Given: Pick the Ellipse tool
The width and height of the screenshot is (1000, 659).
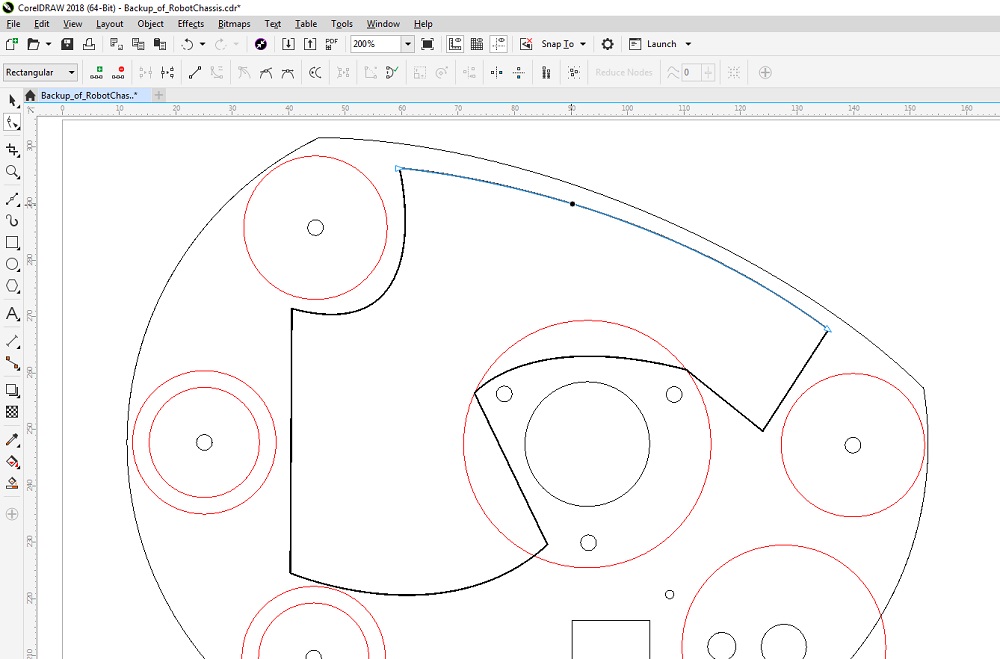Looking at the screenshot, I should pos(12,265).
